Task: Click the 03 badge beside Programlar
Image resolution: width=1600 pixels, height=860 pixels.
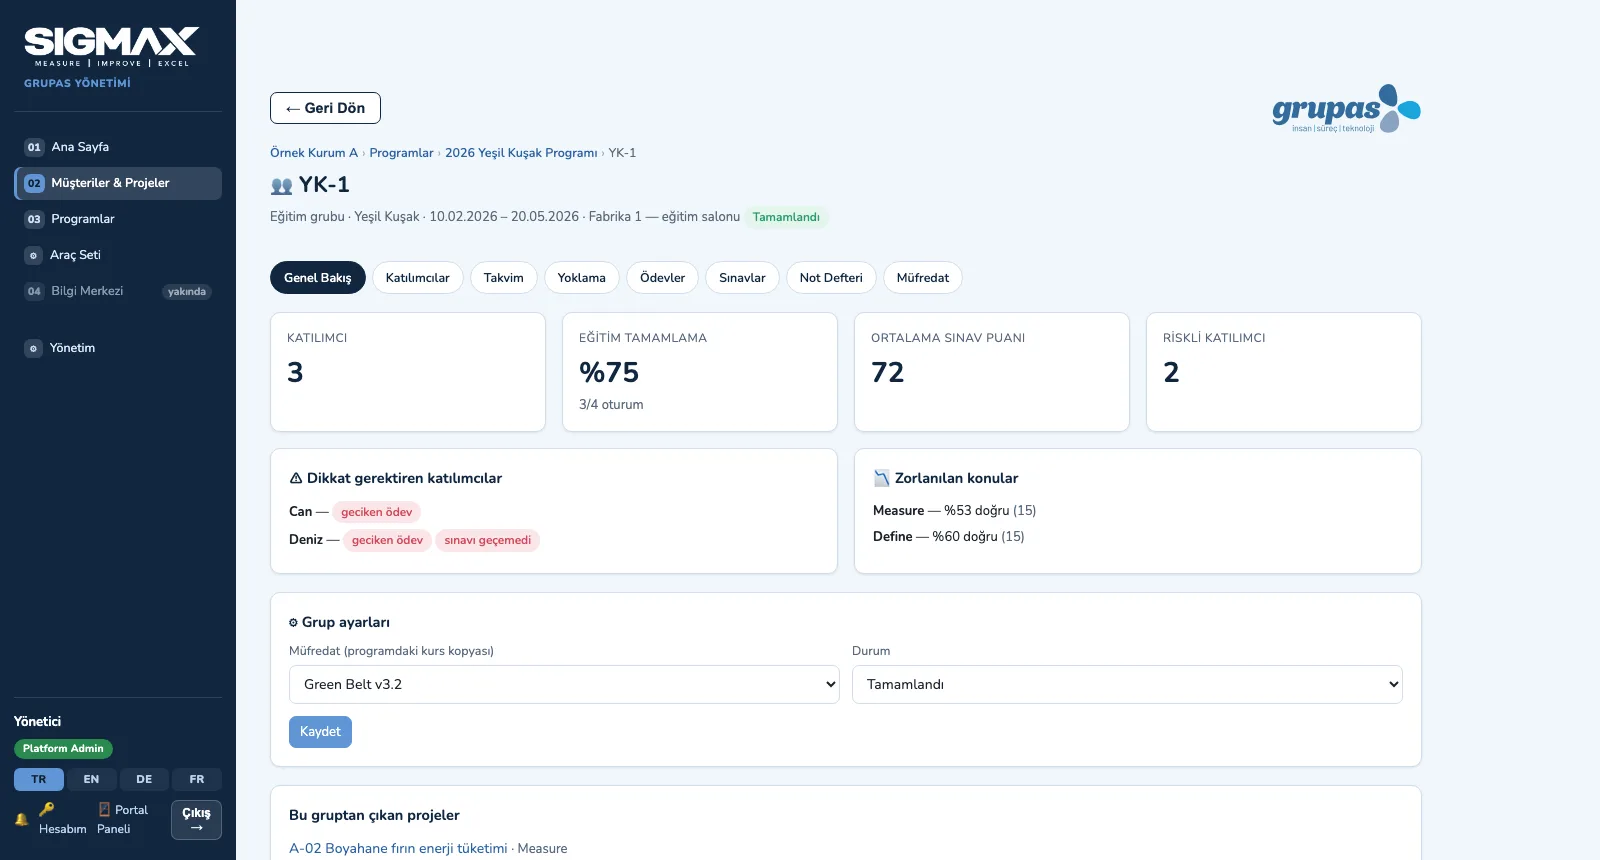Action: [34, 219]
